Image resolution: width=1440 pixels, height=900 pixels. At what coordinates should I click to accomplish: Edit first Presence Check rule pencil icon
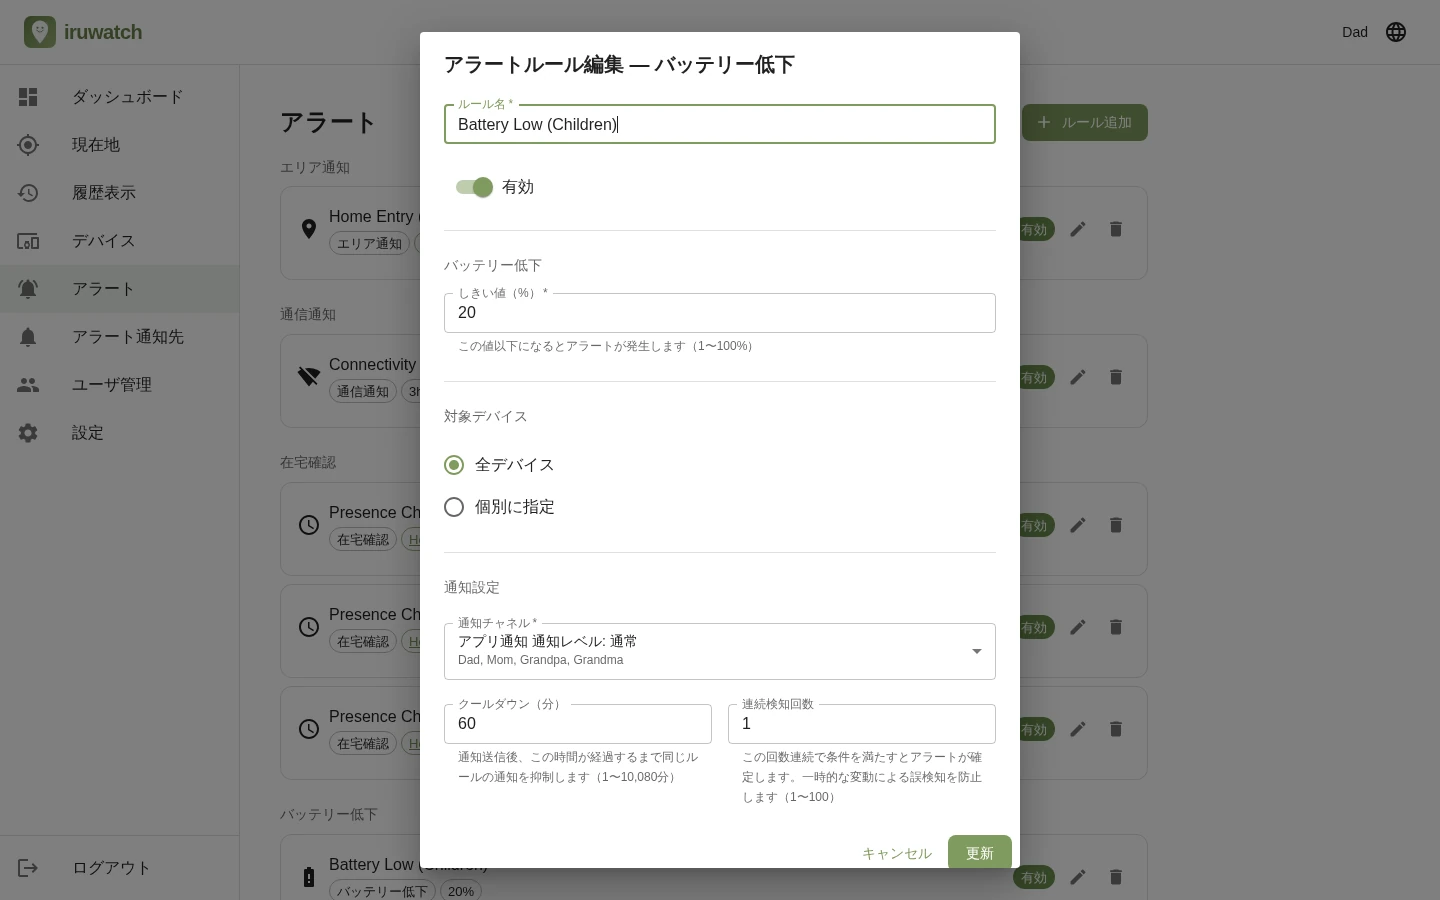(x=1078, y=525)
